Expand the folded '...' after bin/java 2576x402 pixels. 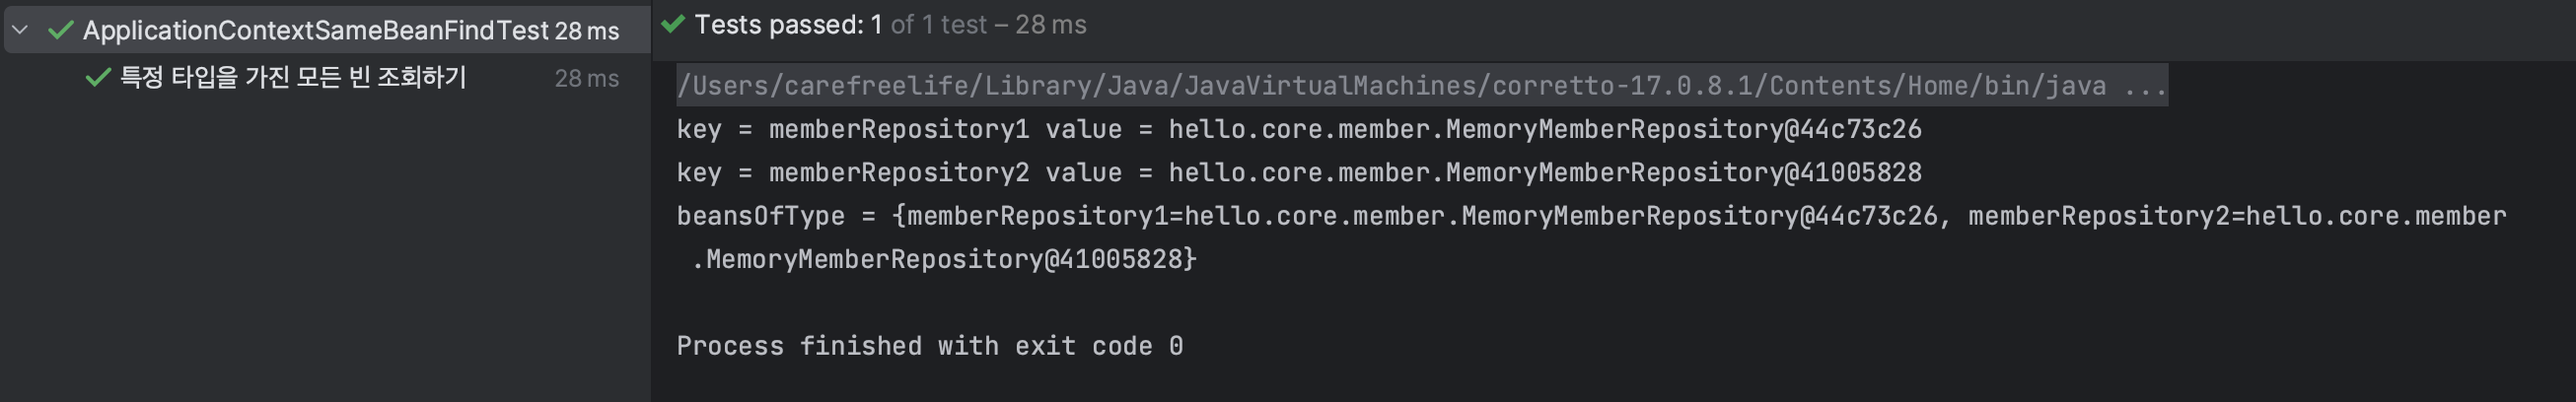tap(2144, 86)
